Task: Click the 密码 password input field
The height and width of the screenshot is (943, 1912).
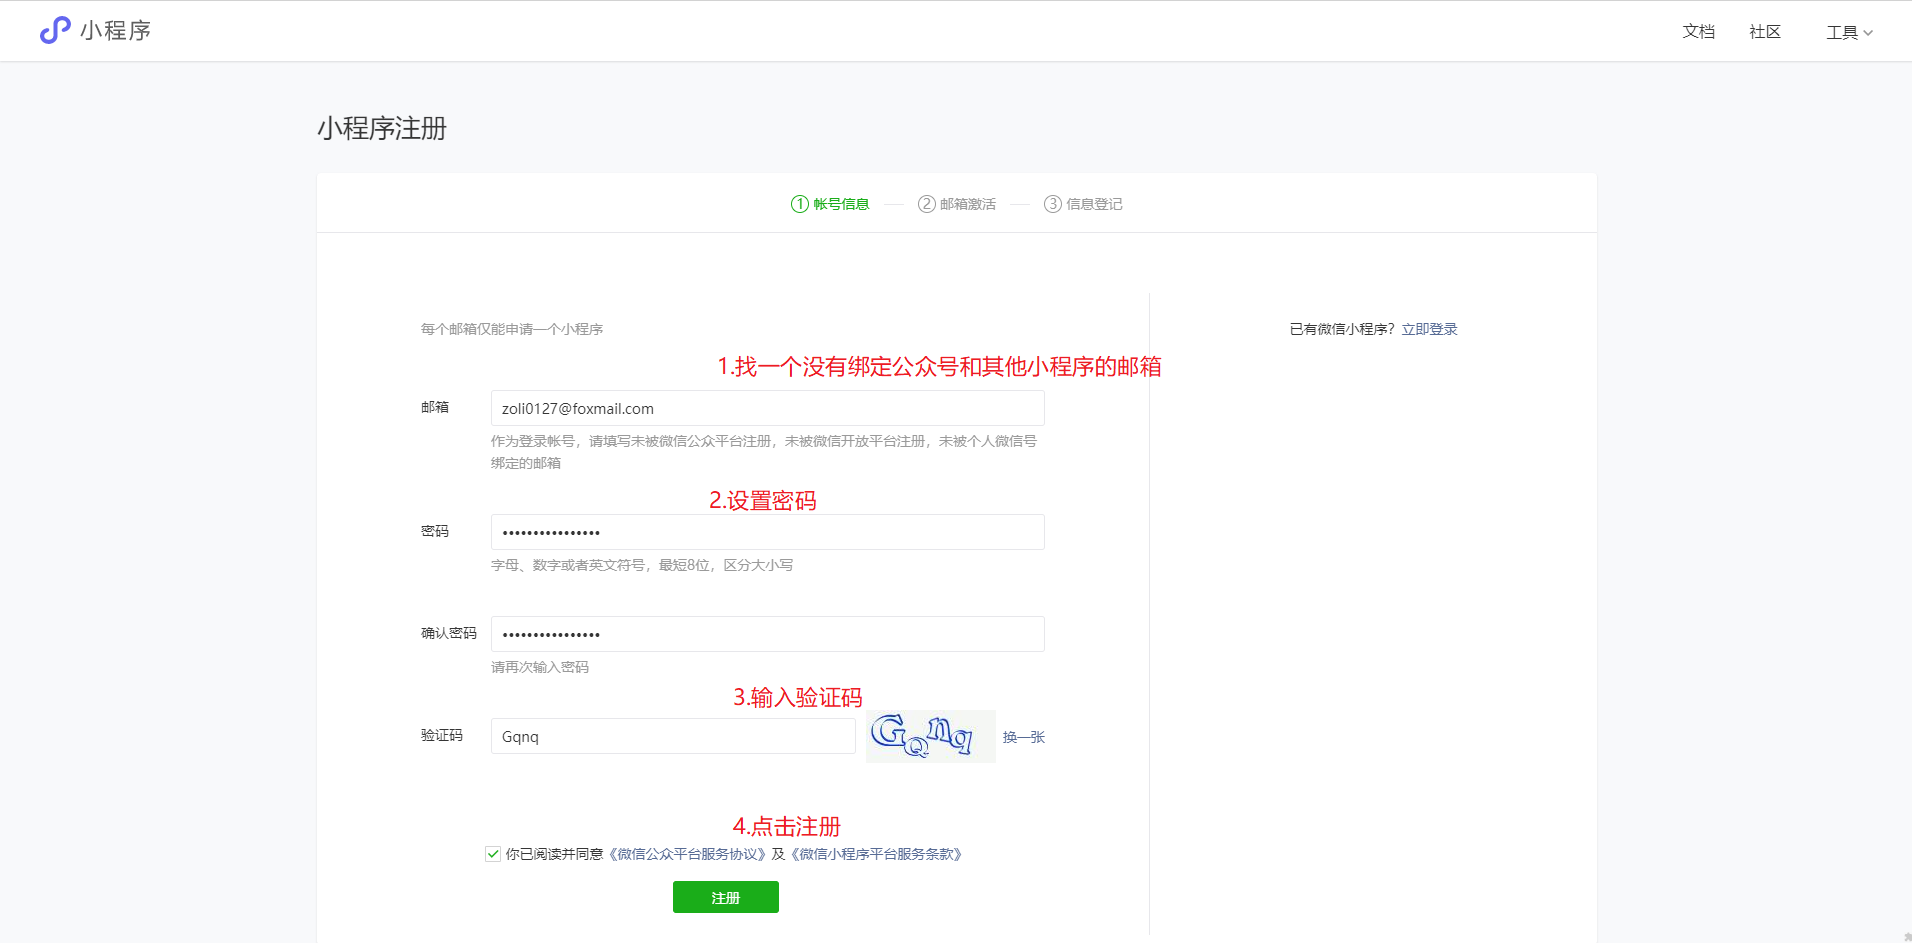Action: 767,532
